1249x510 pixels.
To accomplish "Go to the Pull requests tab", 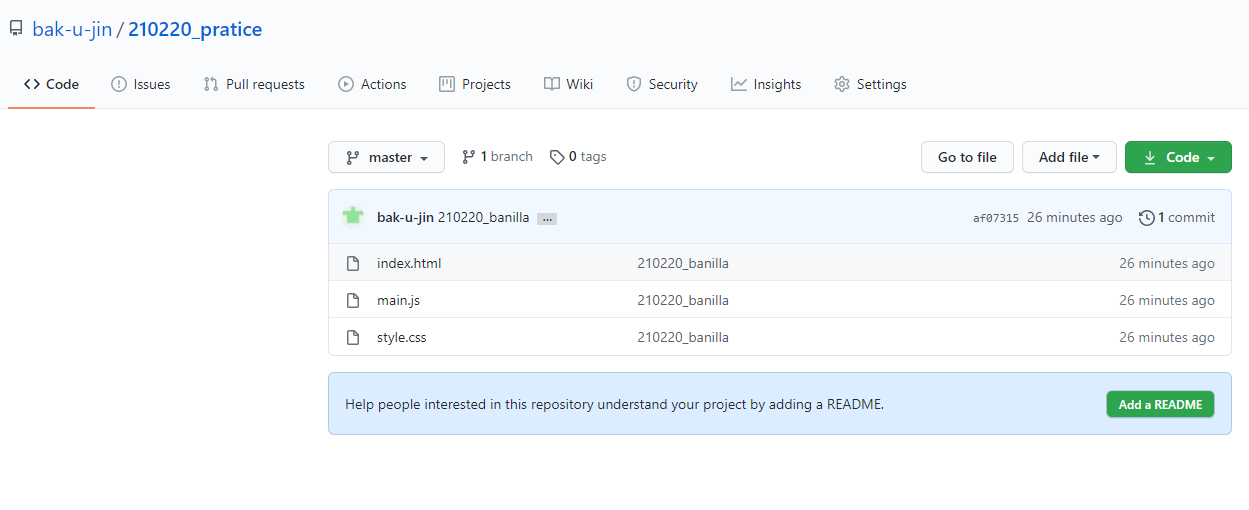I will 254,84.
